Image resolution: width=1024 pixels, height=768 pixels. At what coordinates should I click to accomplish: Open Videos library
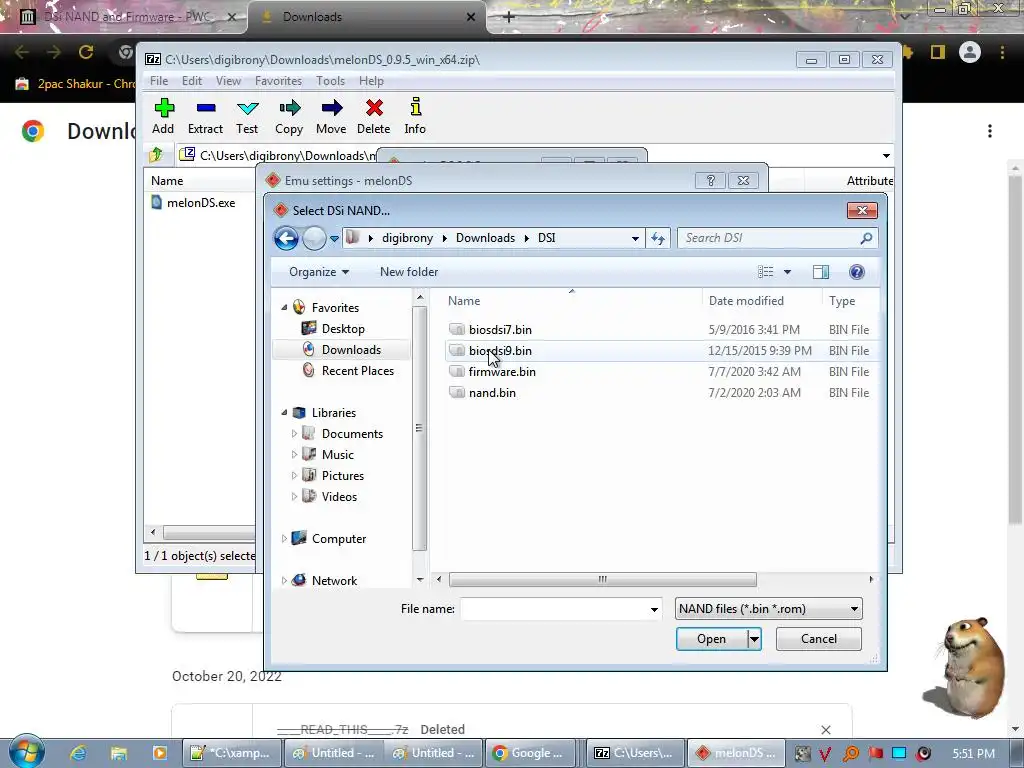[339, 496]
